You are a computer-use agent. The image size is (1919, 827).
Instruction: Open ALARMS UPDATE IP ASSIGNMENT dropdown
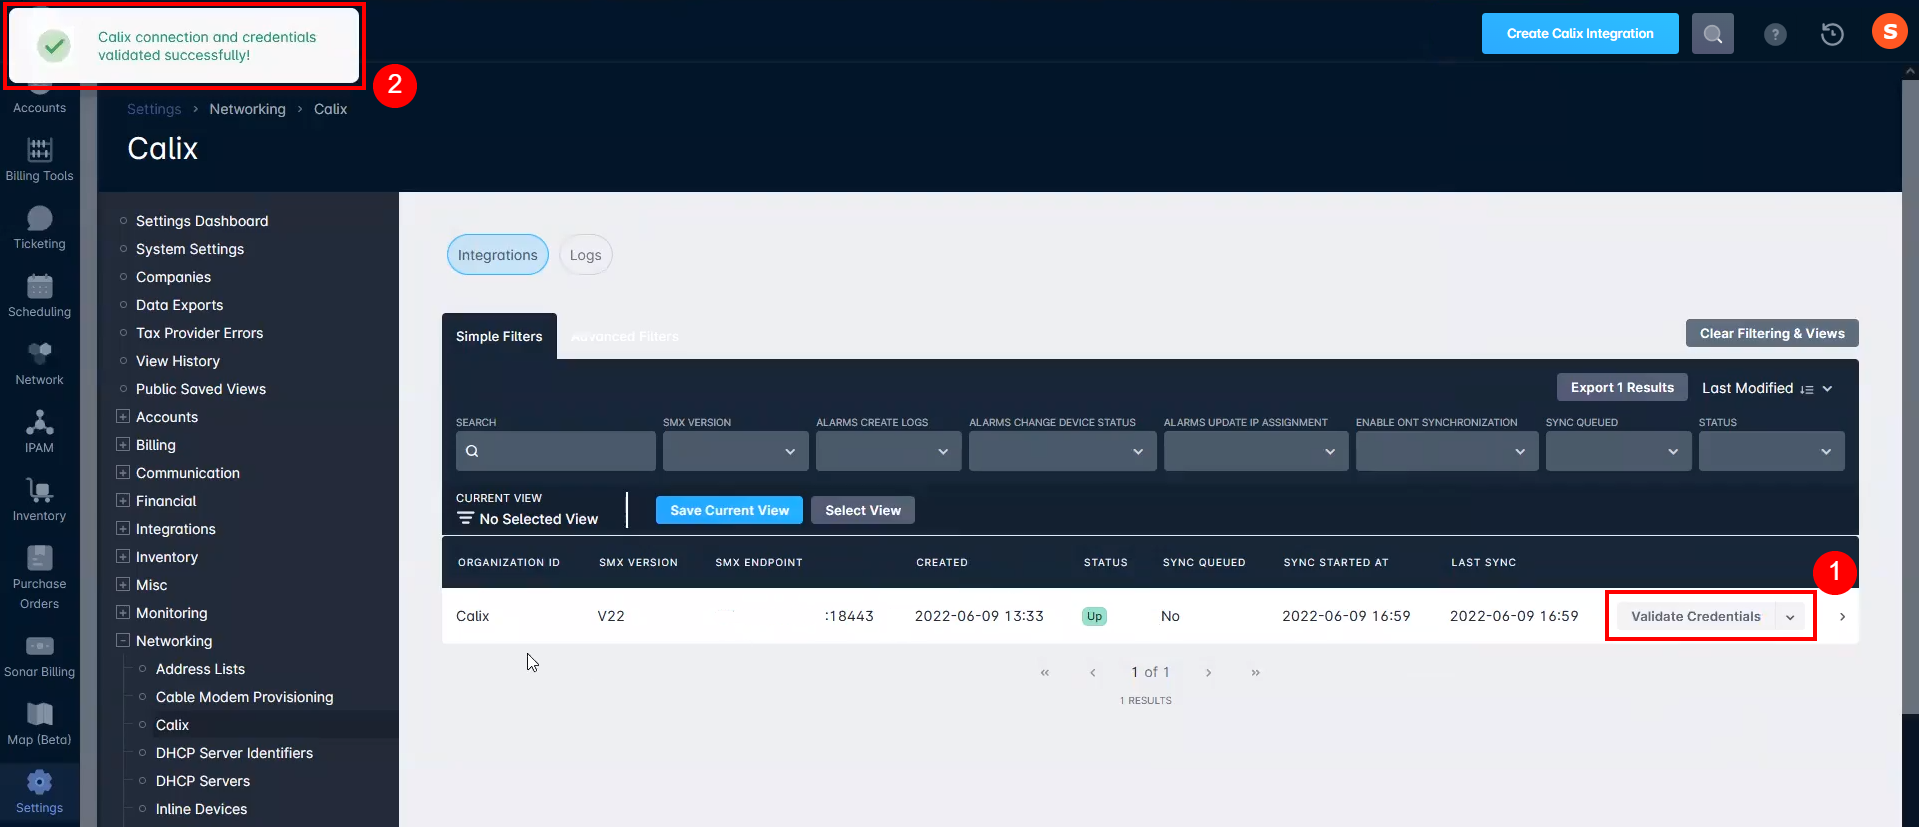pos(1256,451)
